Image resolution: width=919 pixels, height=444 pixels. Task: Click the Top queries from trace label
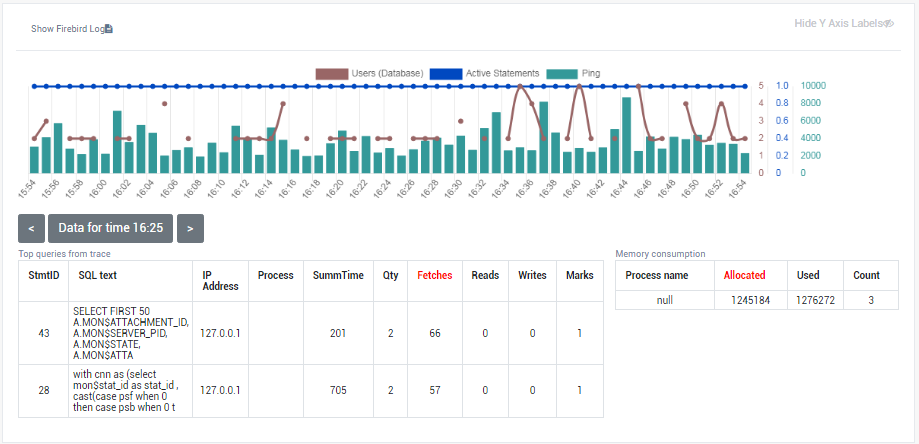coord(64,254)
